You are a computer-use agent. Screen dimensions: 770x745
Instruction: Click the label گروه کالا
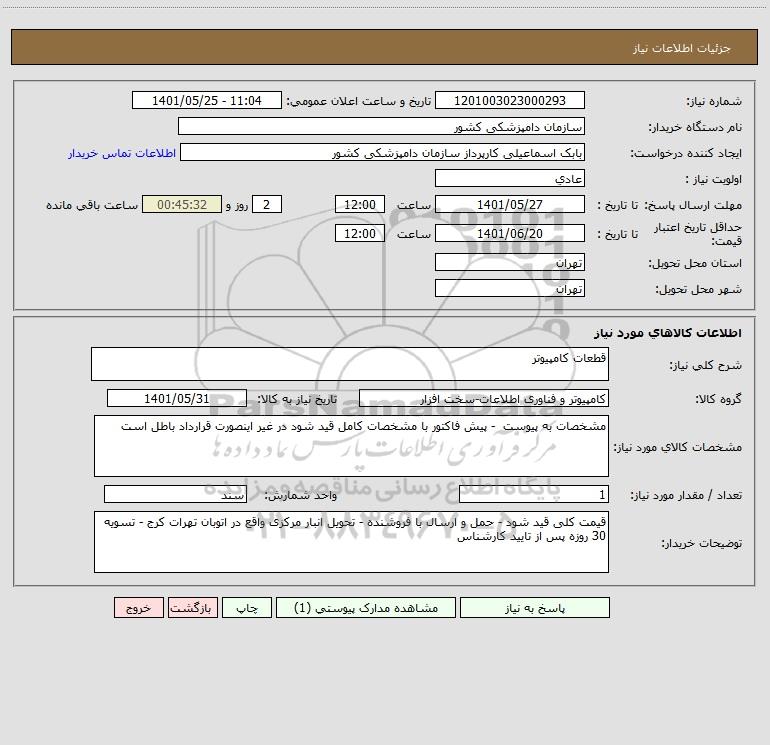point(718,399)
